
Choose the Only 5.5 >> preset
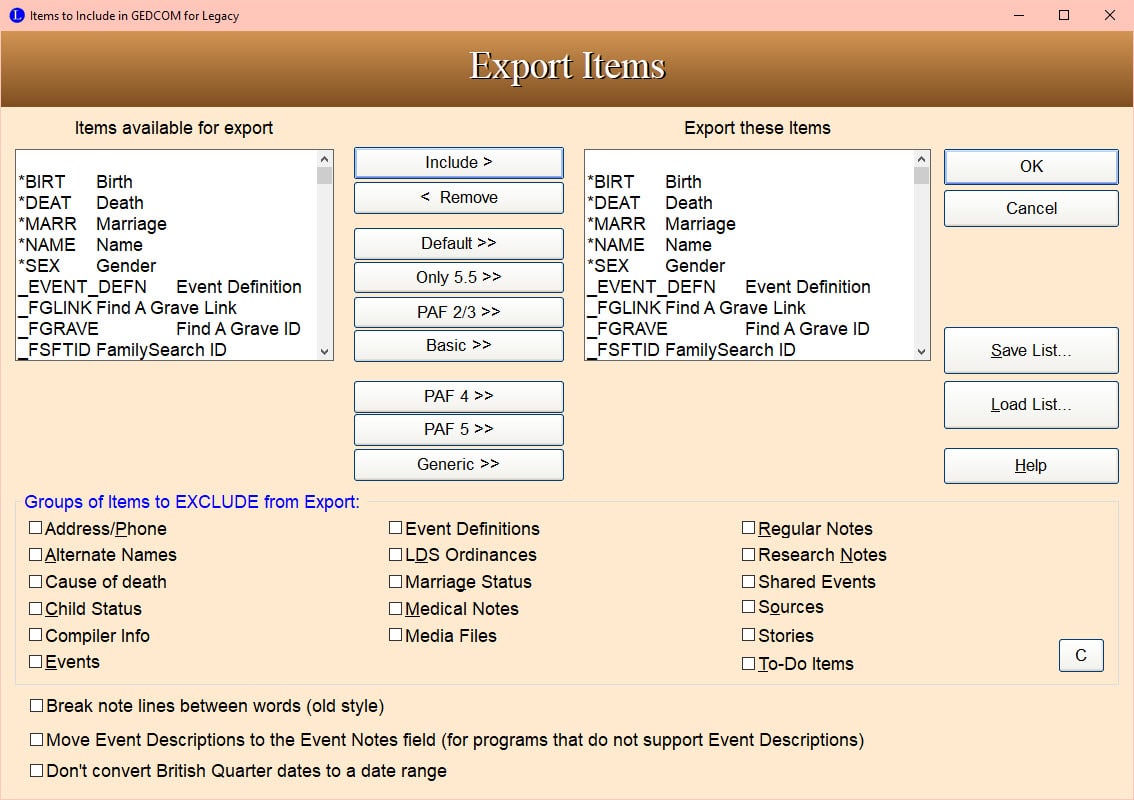[x=458, y=278]
